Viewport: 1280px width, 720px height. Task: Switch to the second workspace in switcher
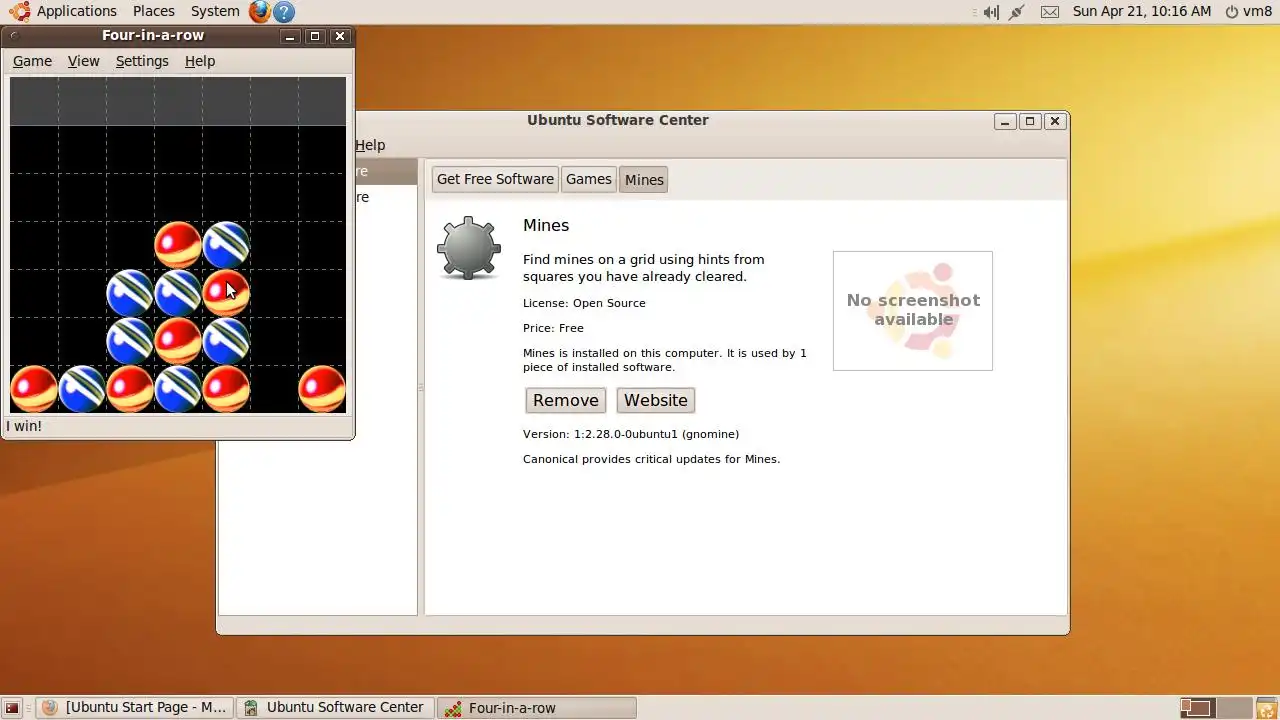tap(1234, 708)
